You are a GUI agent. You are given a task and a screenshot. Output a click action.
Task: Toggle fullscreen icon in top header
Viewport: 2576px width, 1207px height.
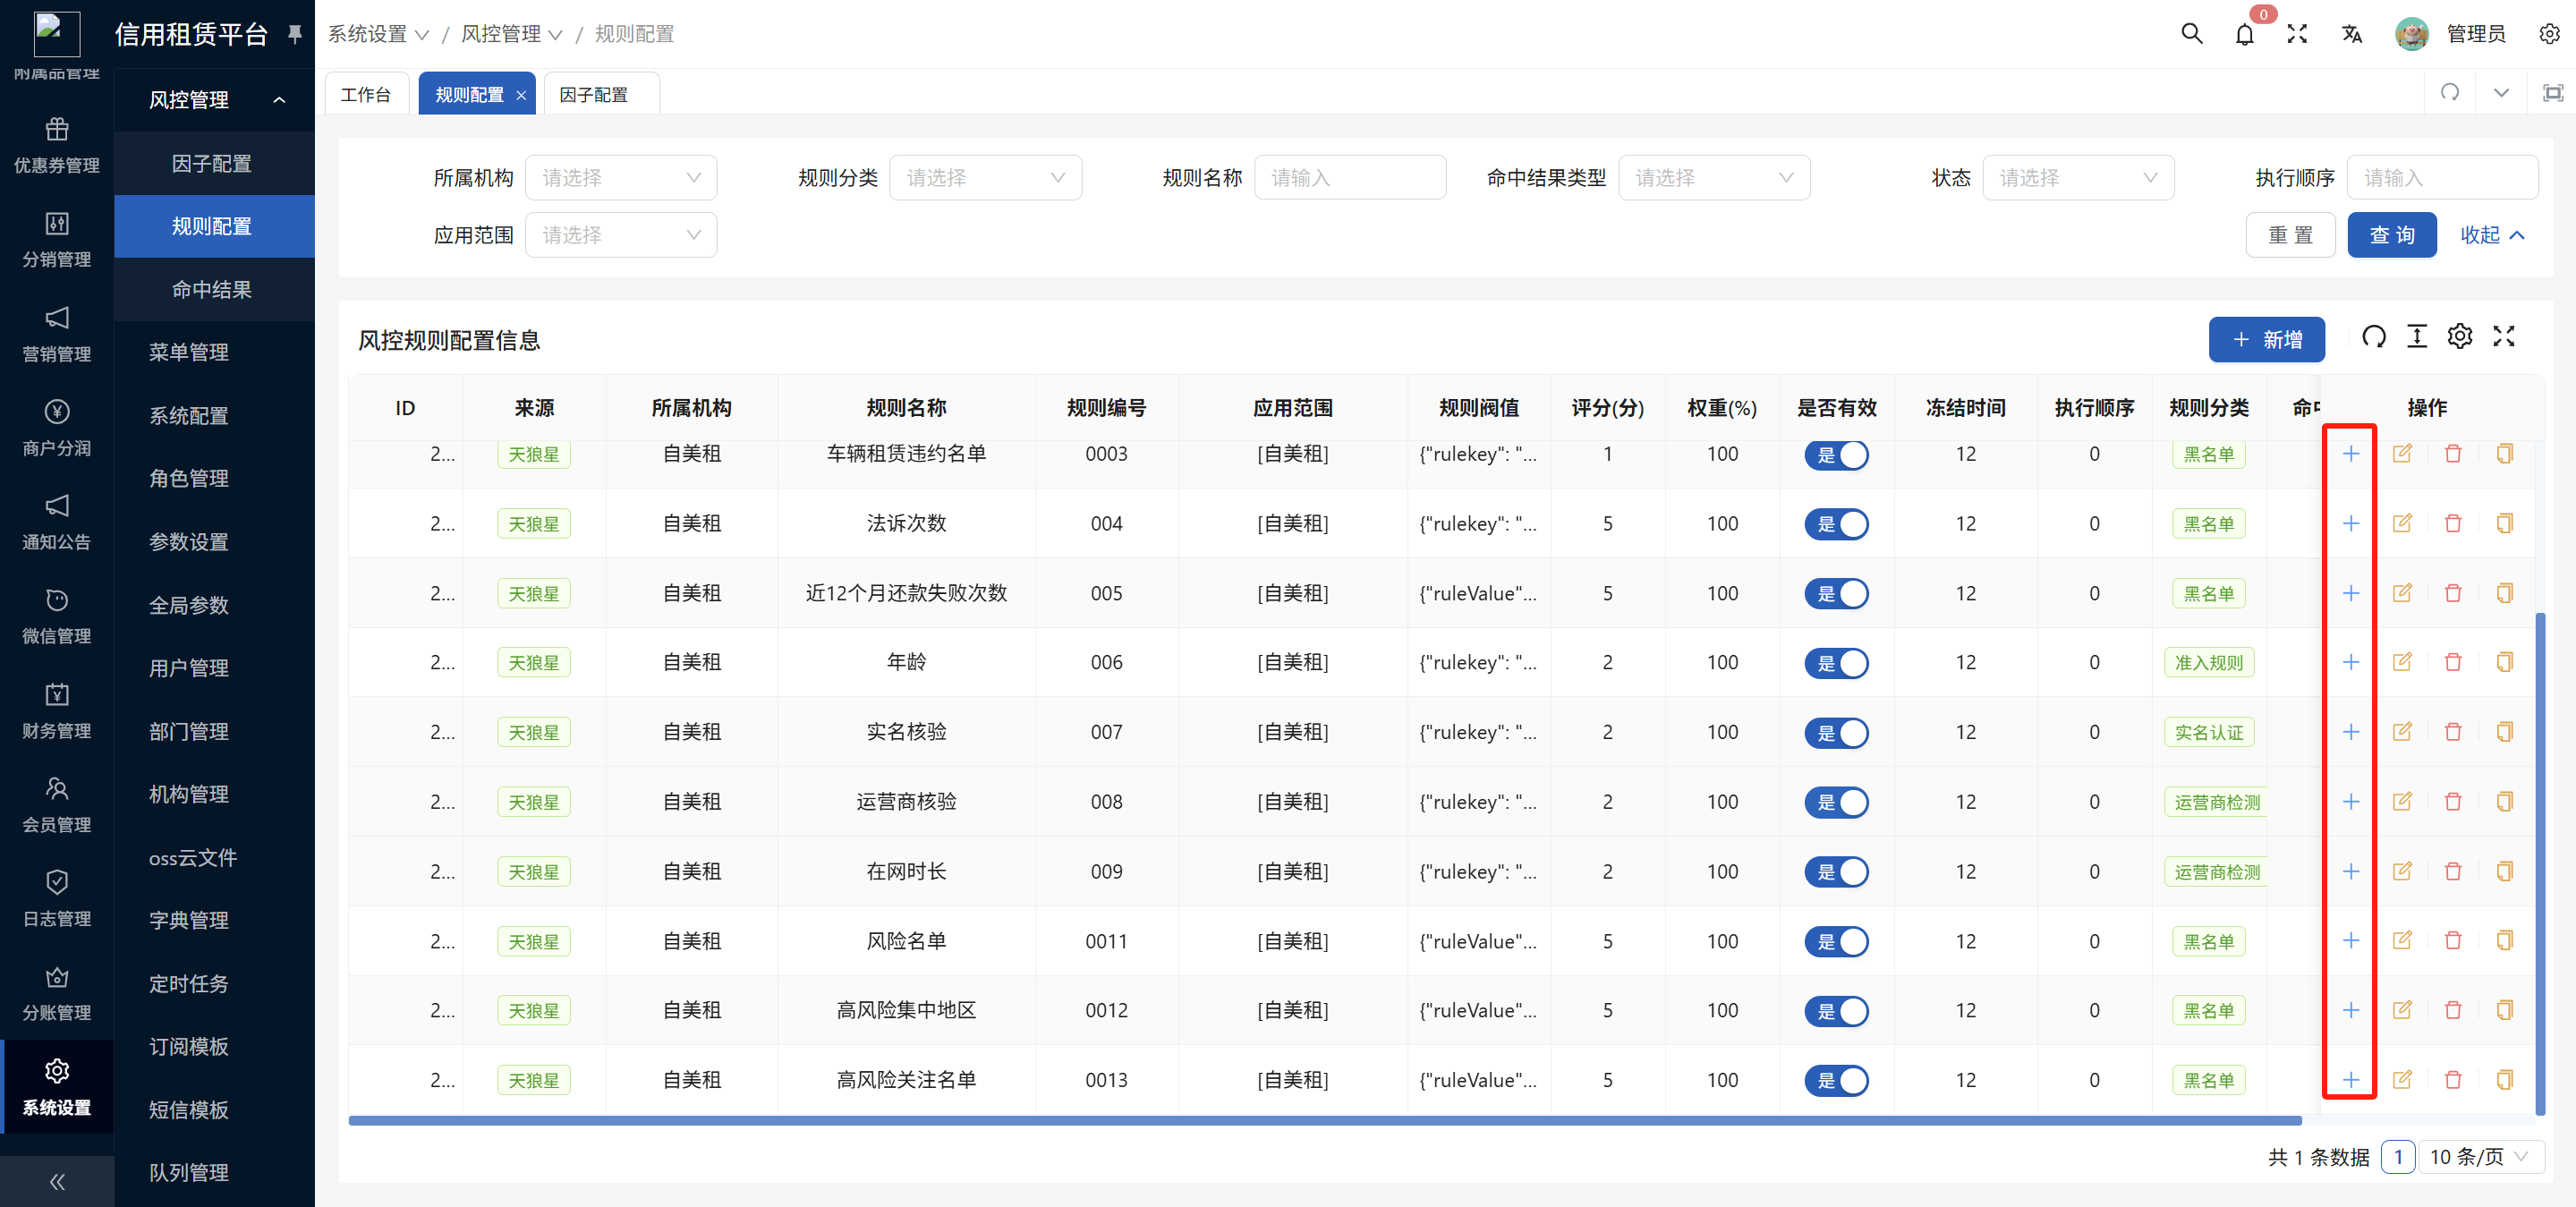[x=2297, y=34]
